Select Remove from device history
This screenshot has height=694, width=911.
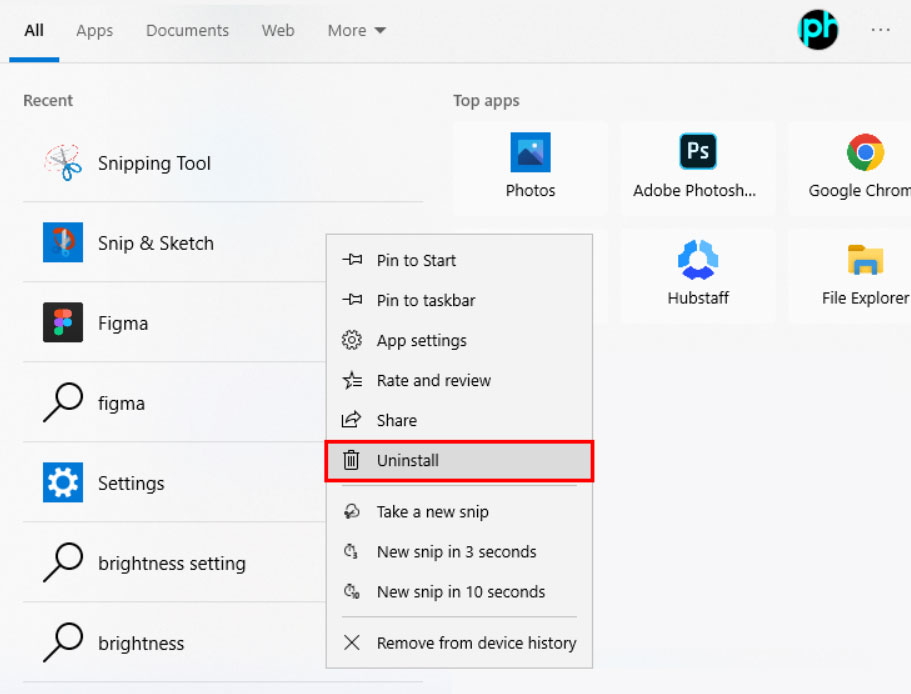click(x=459, y=643)
